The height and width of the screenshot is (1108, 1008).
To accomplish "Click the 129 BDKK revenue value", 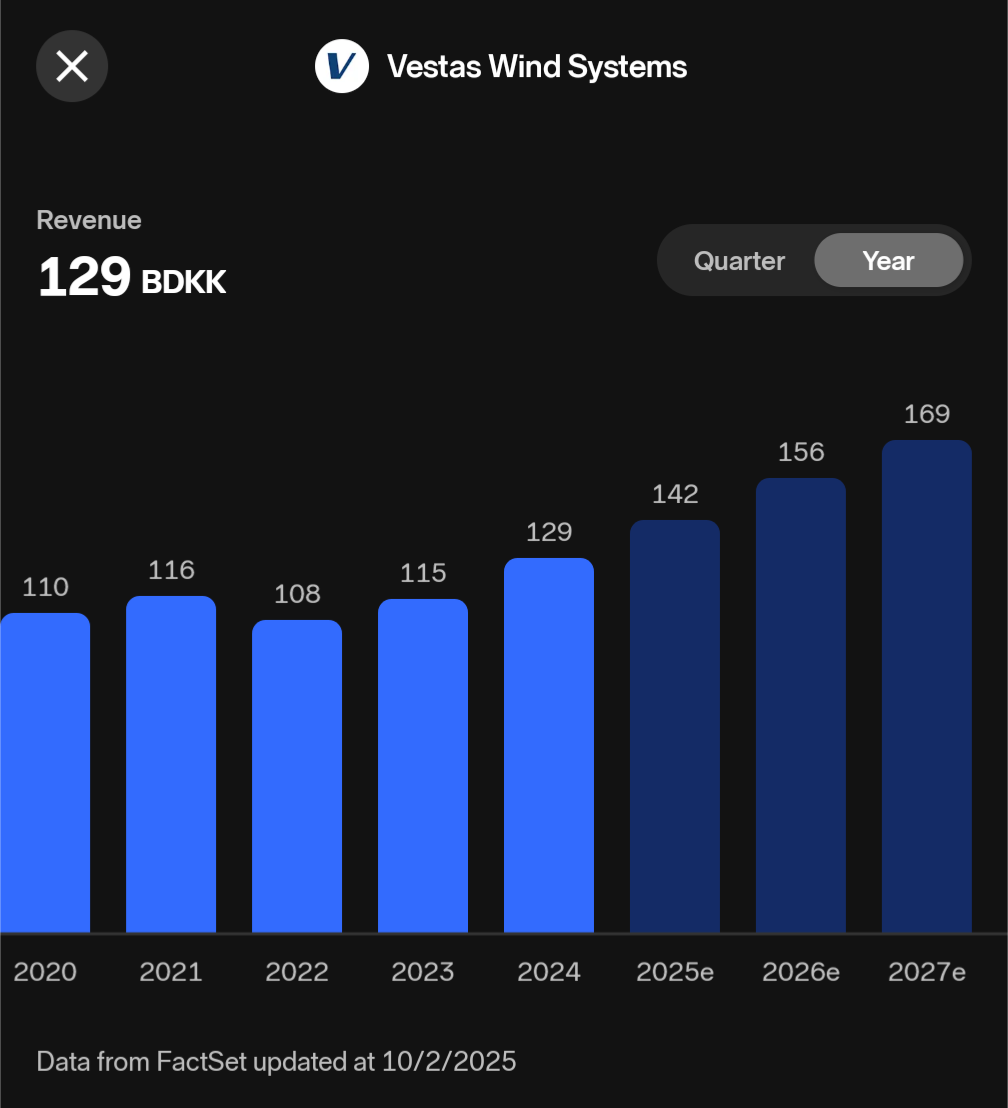I will coord(132,277).
